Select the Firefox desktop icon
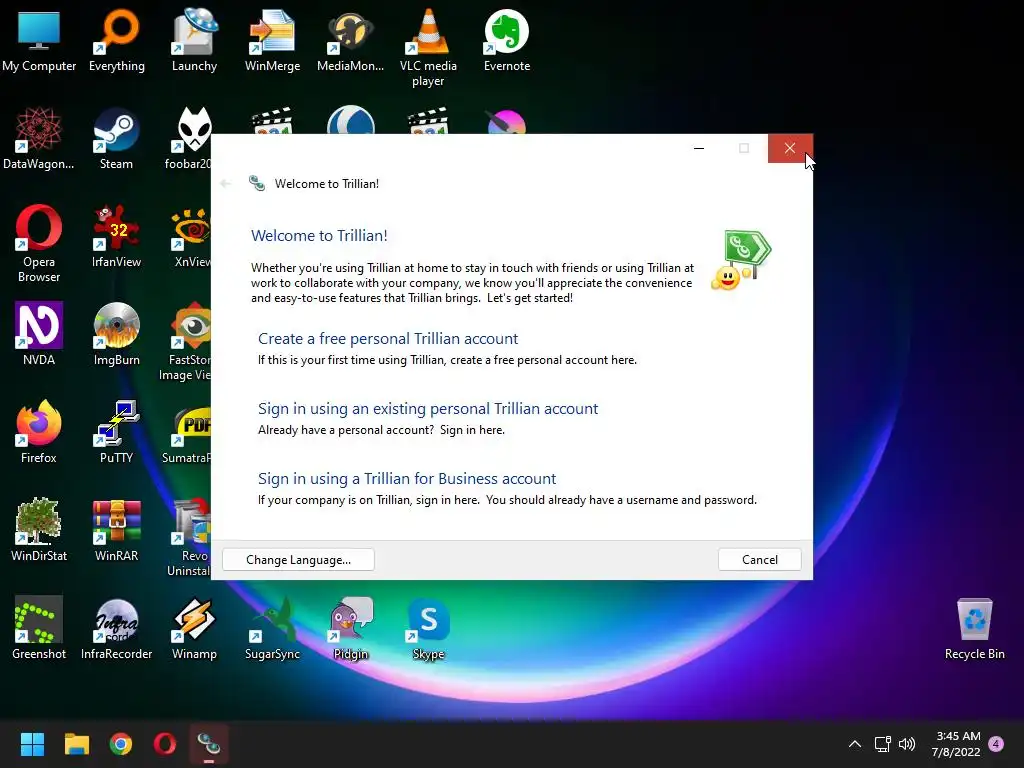 (39, 432)
